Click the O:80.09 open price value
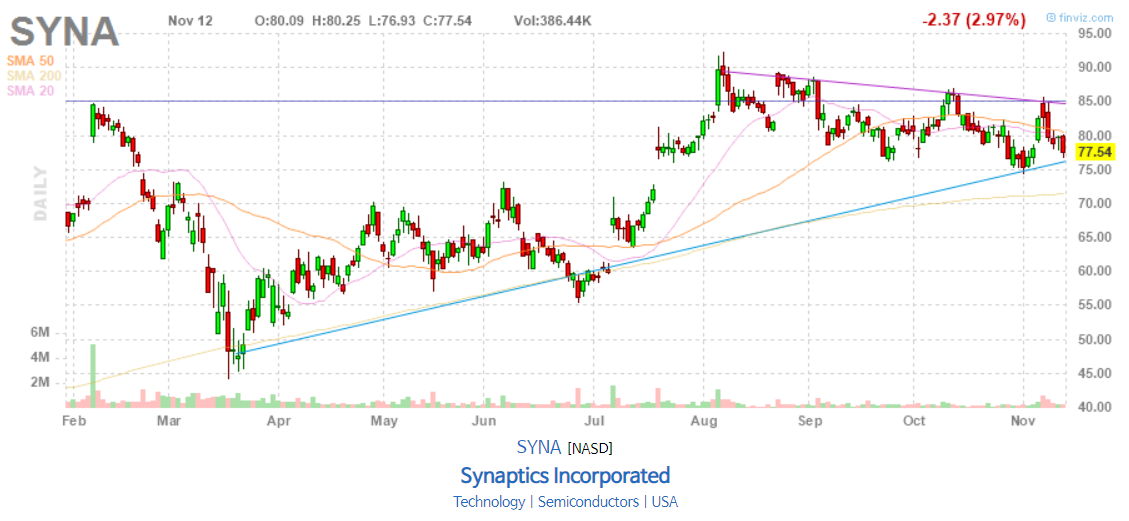Screen dimensions: 1129x521 click(281, 21)
